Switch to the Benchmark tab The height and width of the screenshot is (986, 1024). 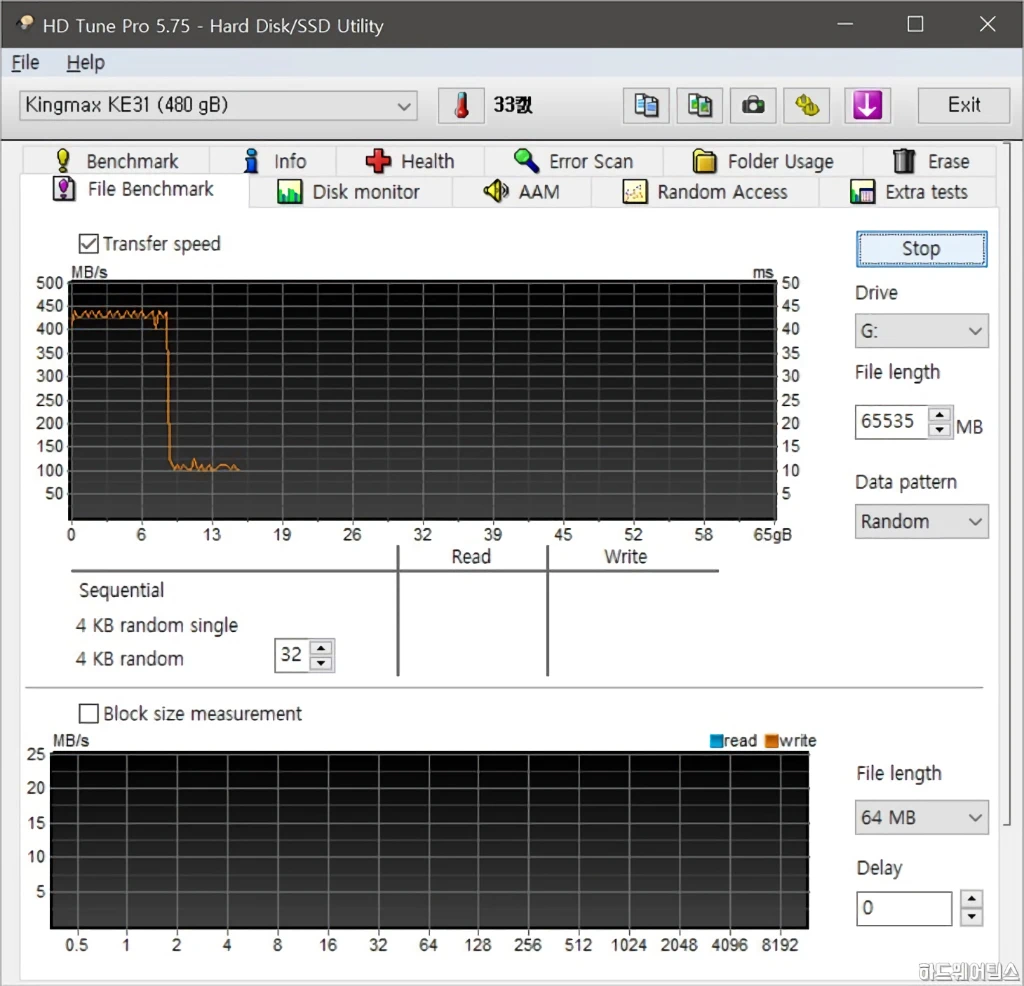[x=116, y=161]
